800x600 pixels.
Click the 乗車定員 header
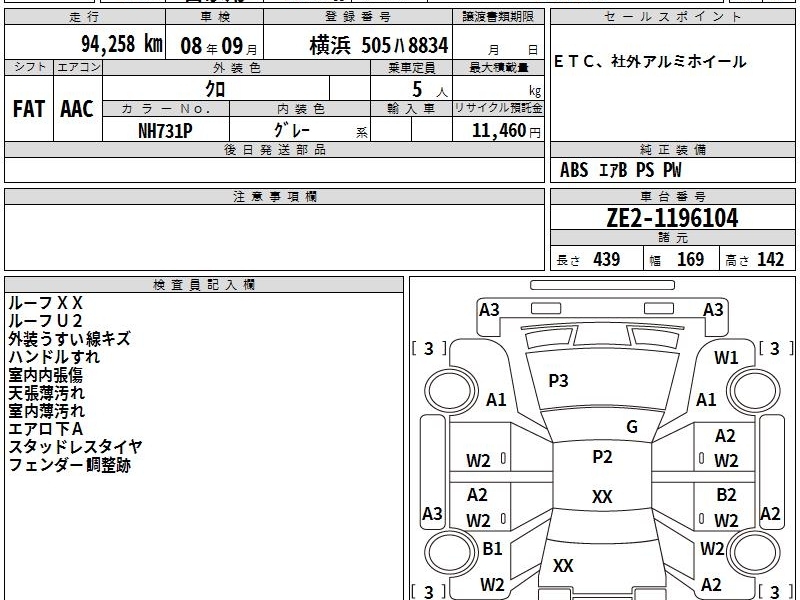pyautogui.click(x=411, y=67)
